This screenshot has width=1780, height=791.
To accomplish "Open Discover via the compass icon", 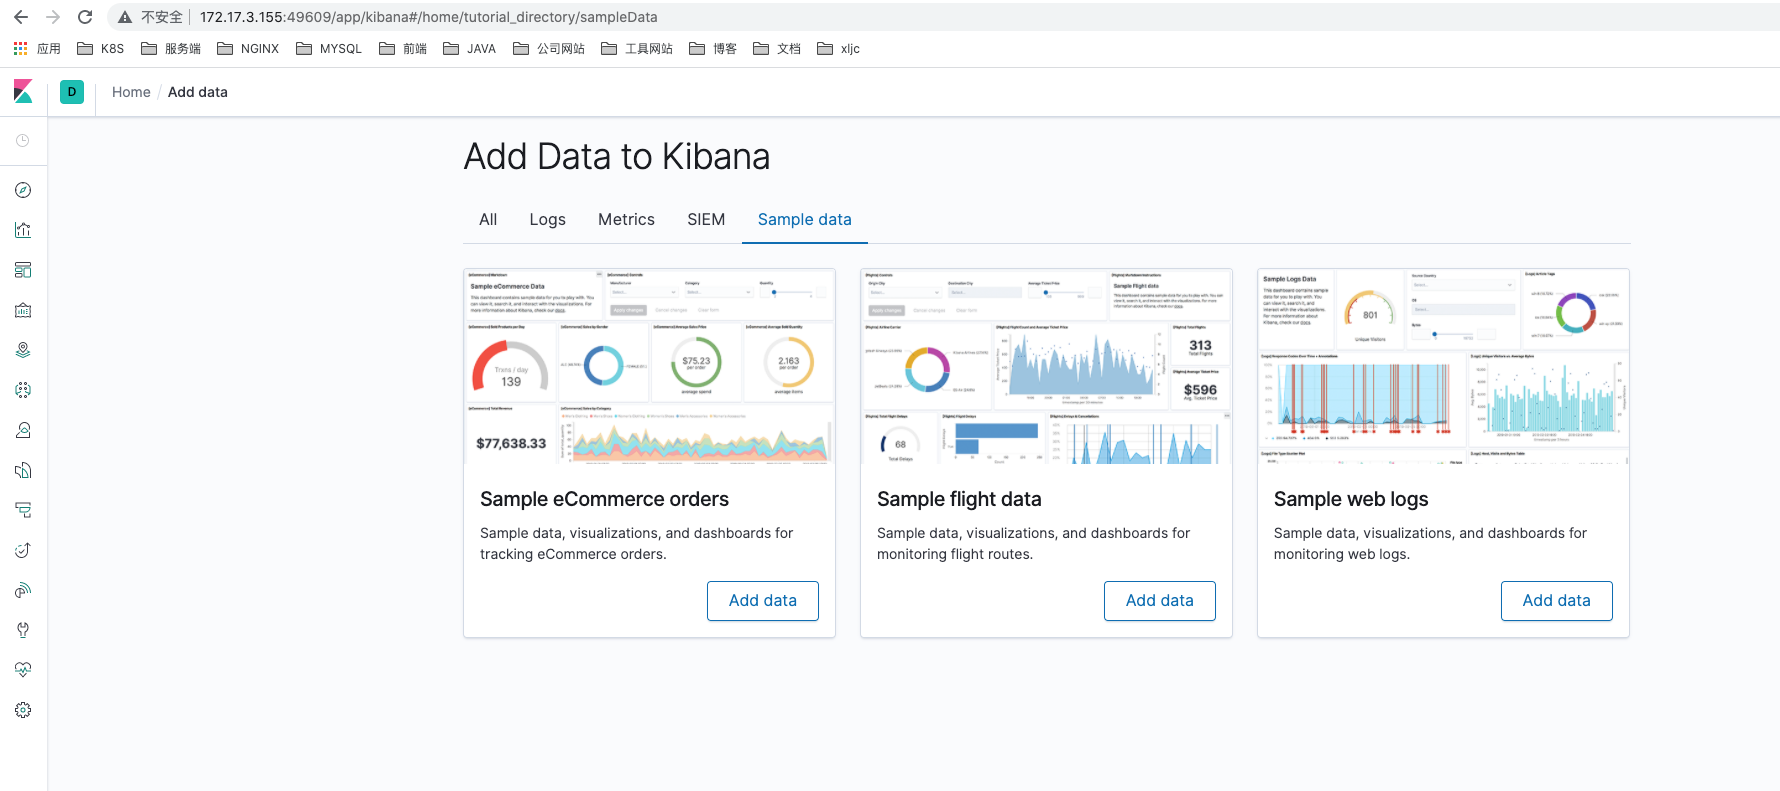I will pos(23,190).
